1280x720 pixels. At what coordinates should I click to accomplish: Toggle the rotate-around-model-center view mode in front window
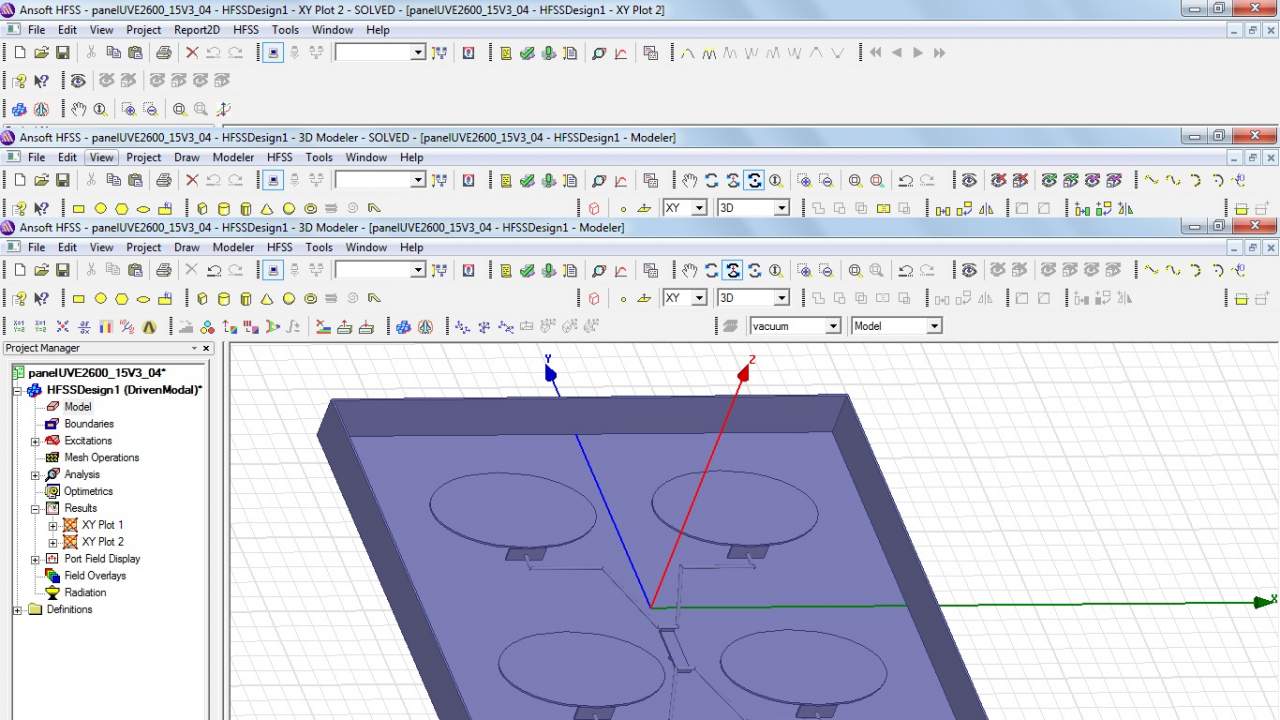point(711,270)
